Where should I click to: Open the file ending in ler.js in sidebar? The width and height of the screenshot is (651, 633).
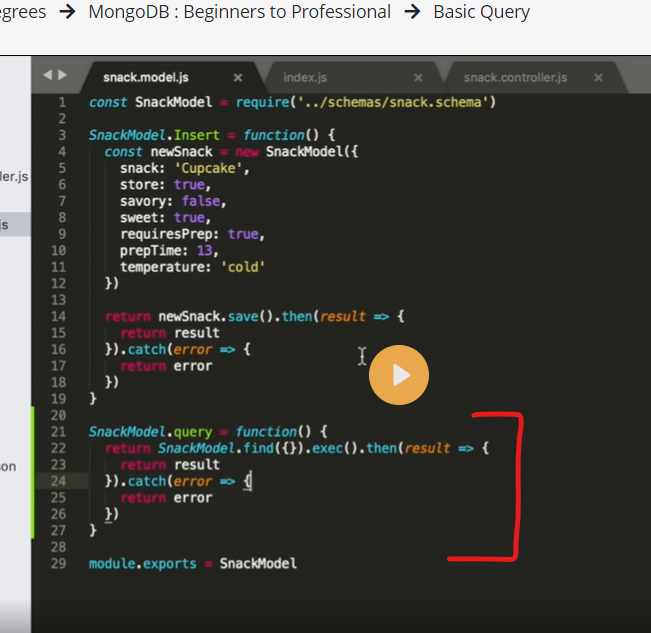pyautogui.click(x=14, y=176)
